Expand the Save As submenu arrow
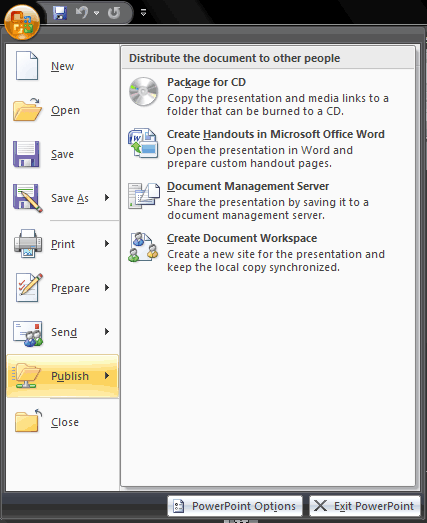 (107, 198)
